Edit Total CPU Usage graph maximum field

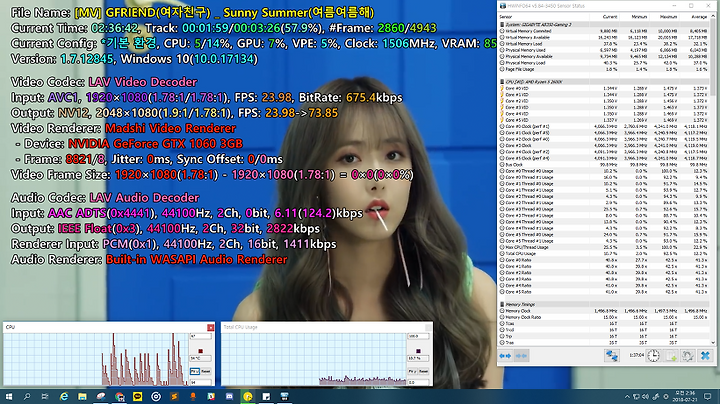coord(418,336)
